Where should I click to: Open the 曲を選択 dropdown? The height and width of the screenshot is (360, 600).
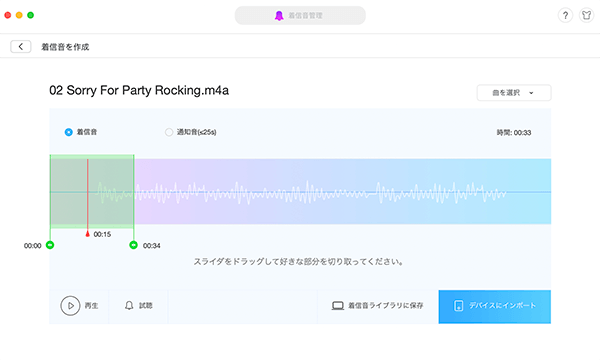coord(514,93)
